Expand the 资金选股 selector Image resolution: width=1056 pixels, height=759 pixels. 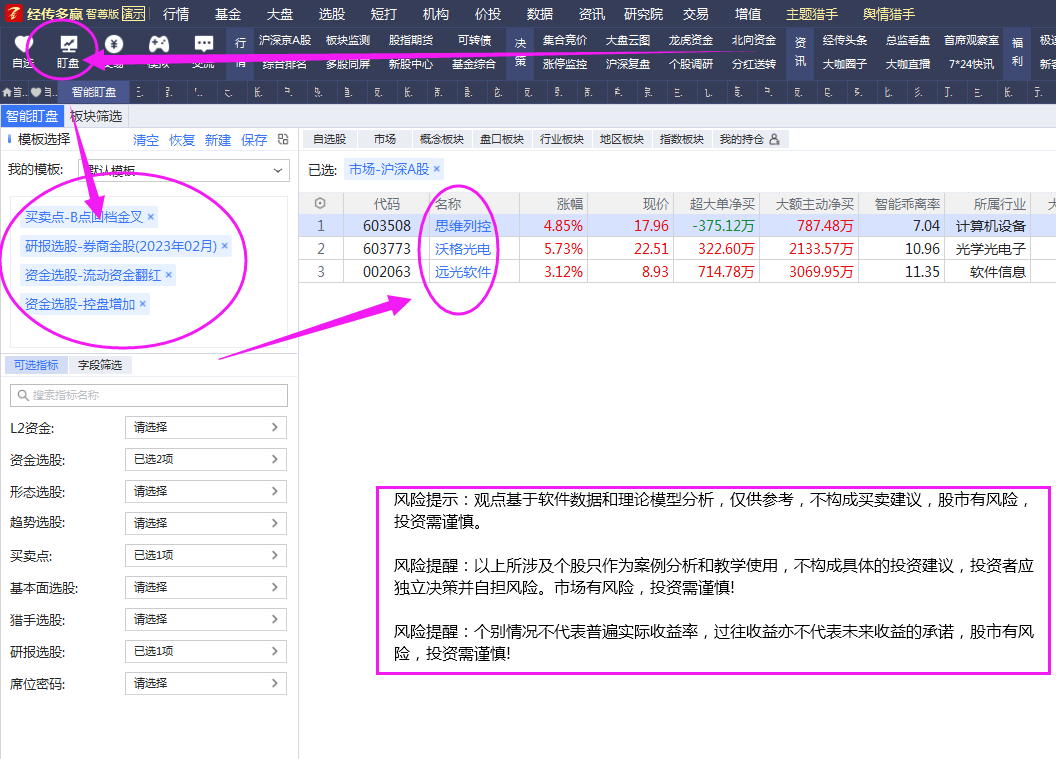tap(206, 459)
